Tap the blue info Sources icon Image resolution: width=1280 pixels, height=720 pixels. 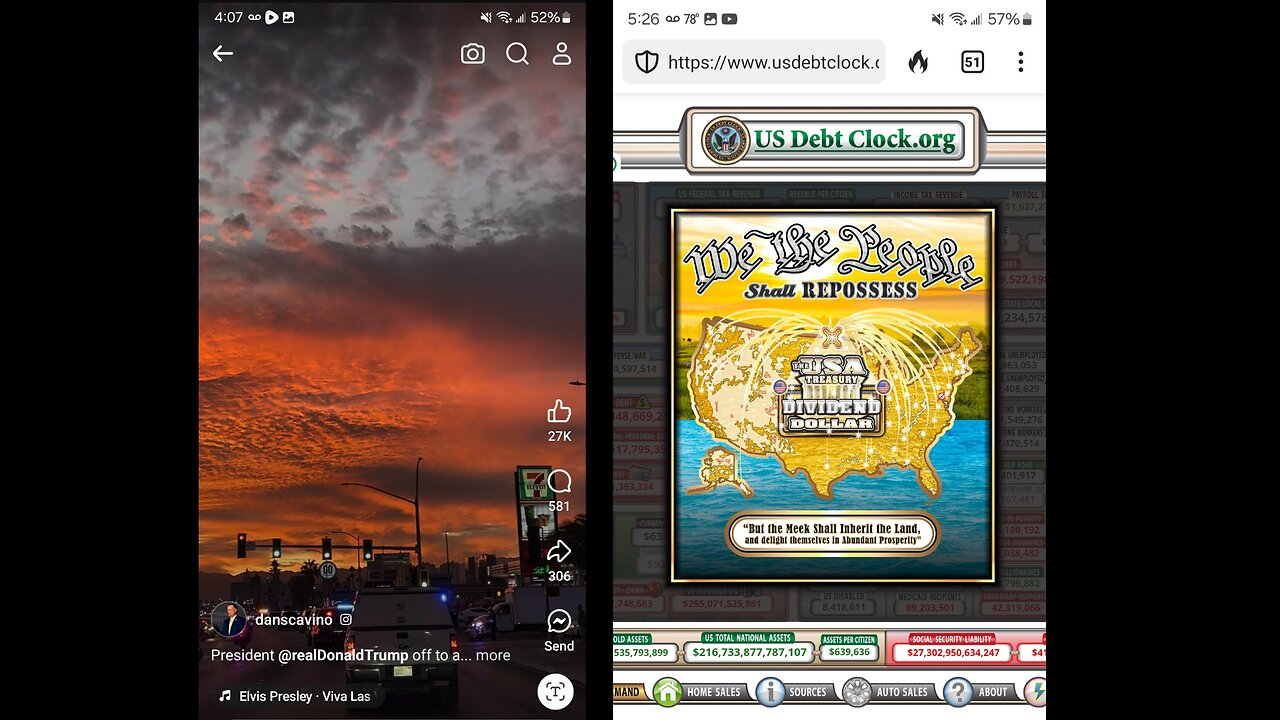770,692
